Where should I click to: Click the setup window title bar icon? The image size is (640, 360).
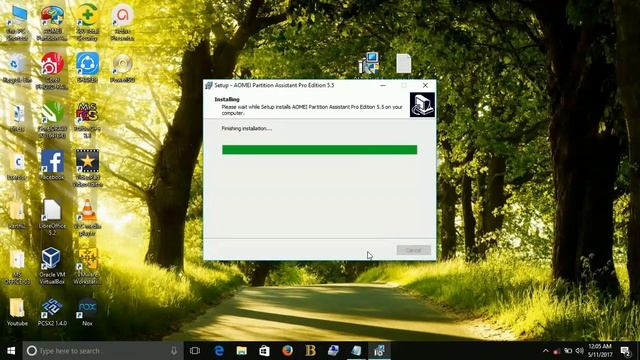[209, 85]
